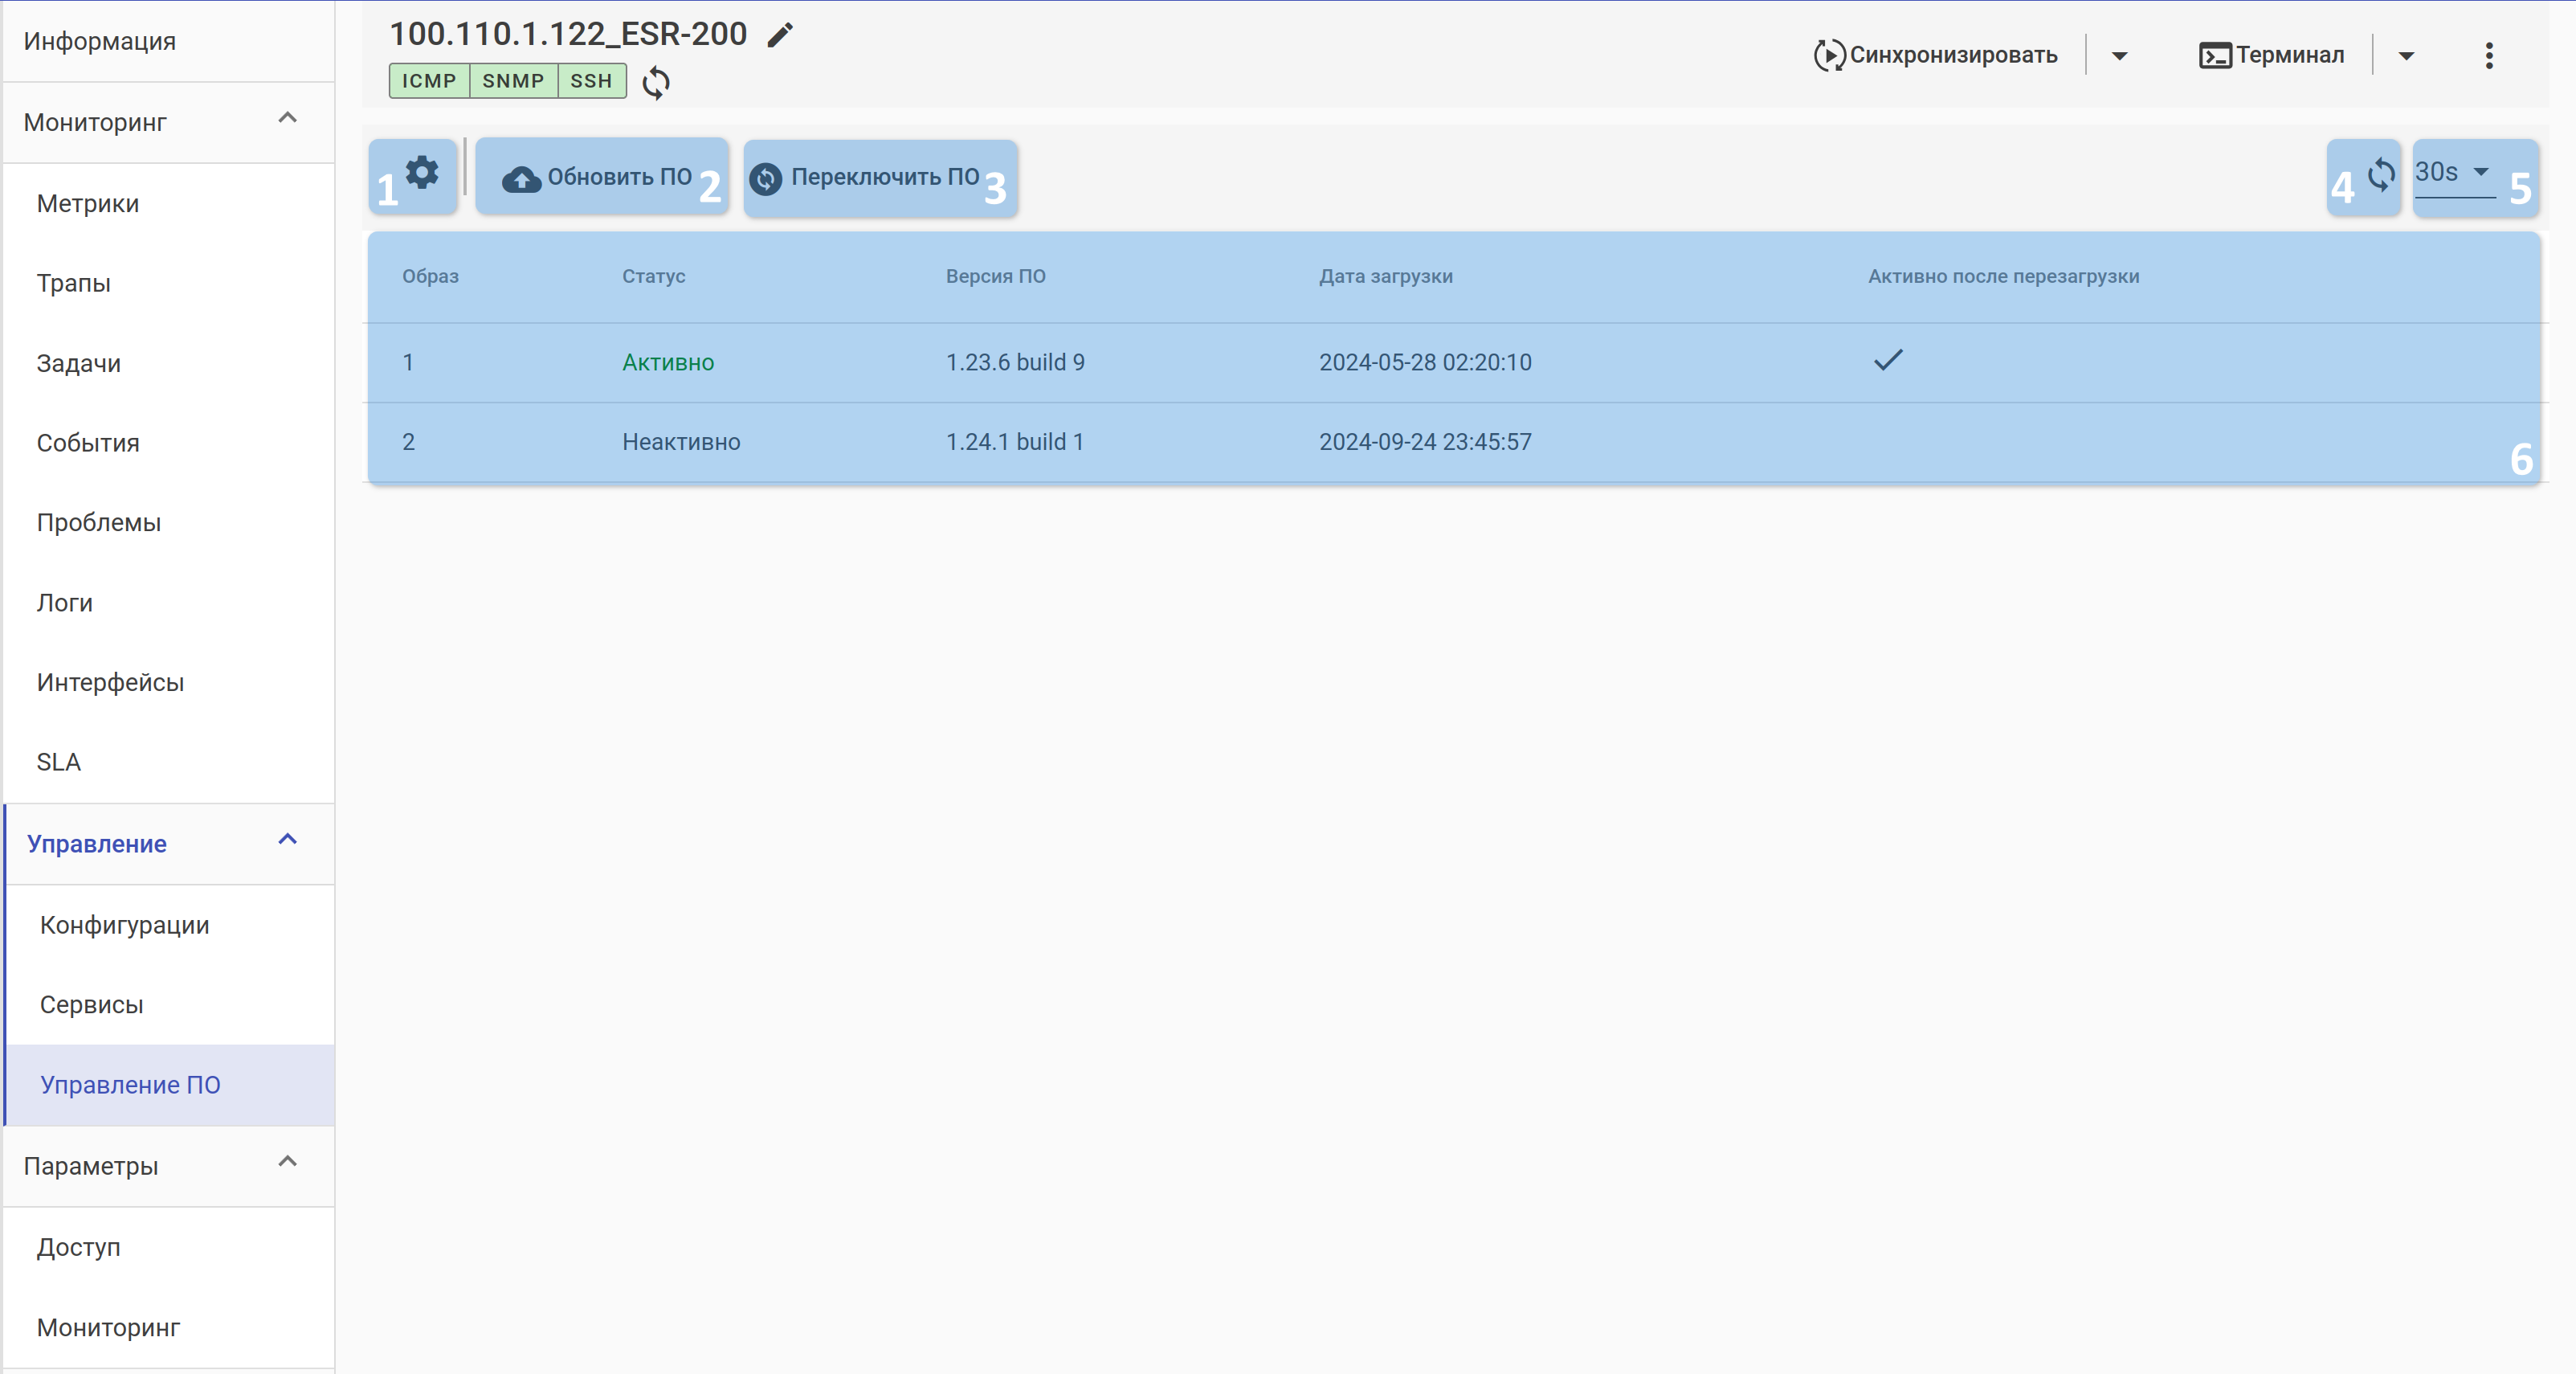Image resolution: width=2576 pixels, height=1374 pixels.
Task: Open the dropdown arrow beside Терминал
Action: pos(2406,56)
